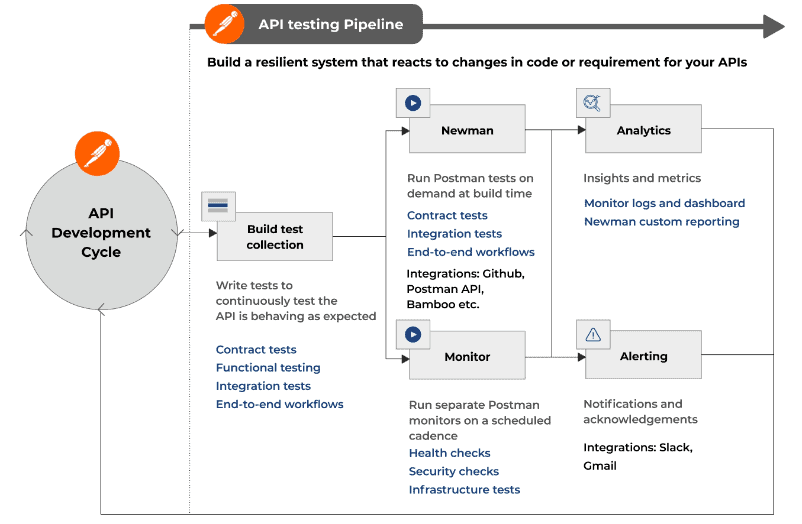Open Health checks link under Monitor

pyautogui.click(x=450, y=453)
